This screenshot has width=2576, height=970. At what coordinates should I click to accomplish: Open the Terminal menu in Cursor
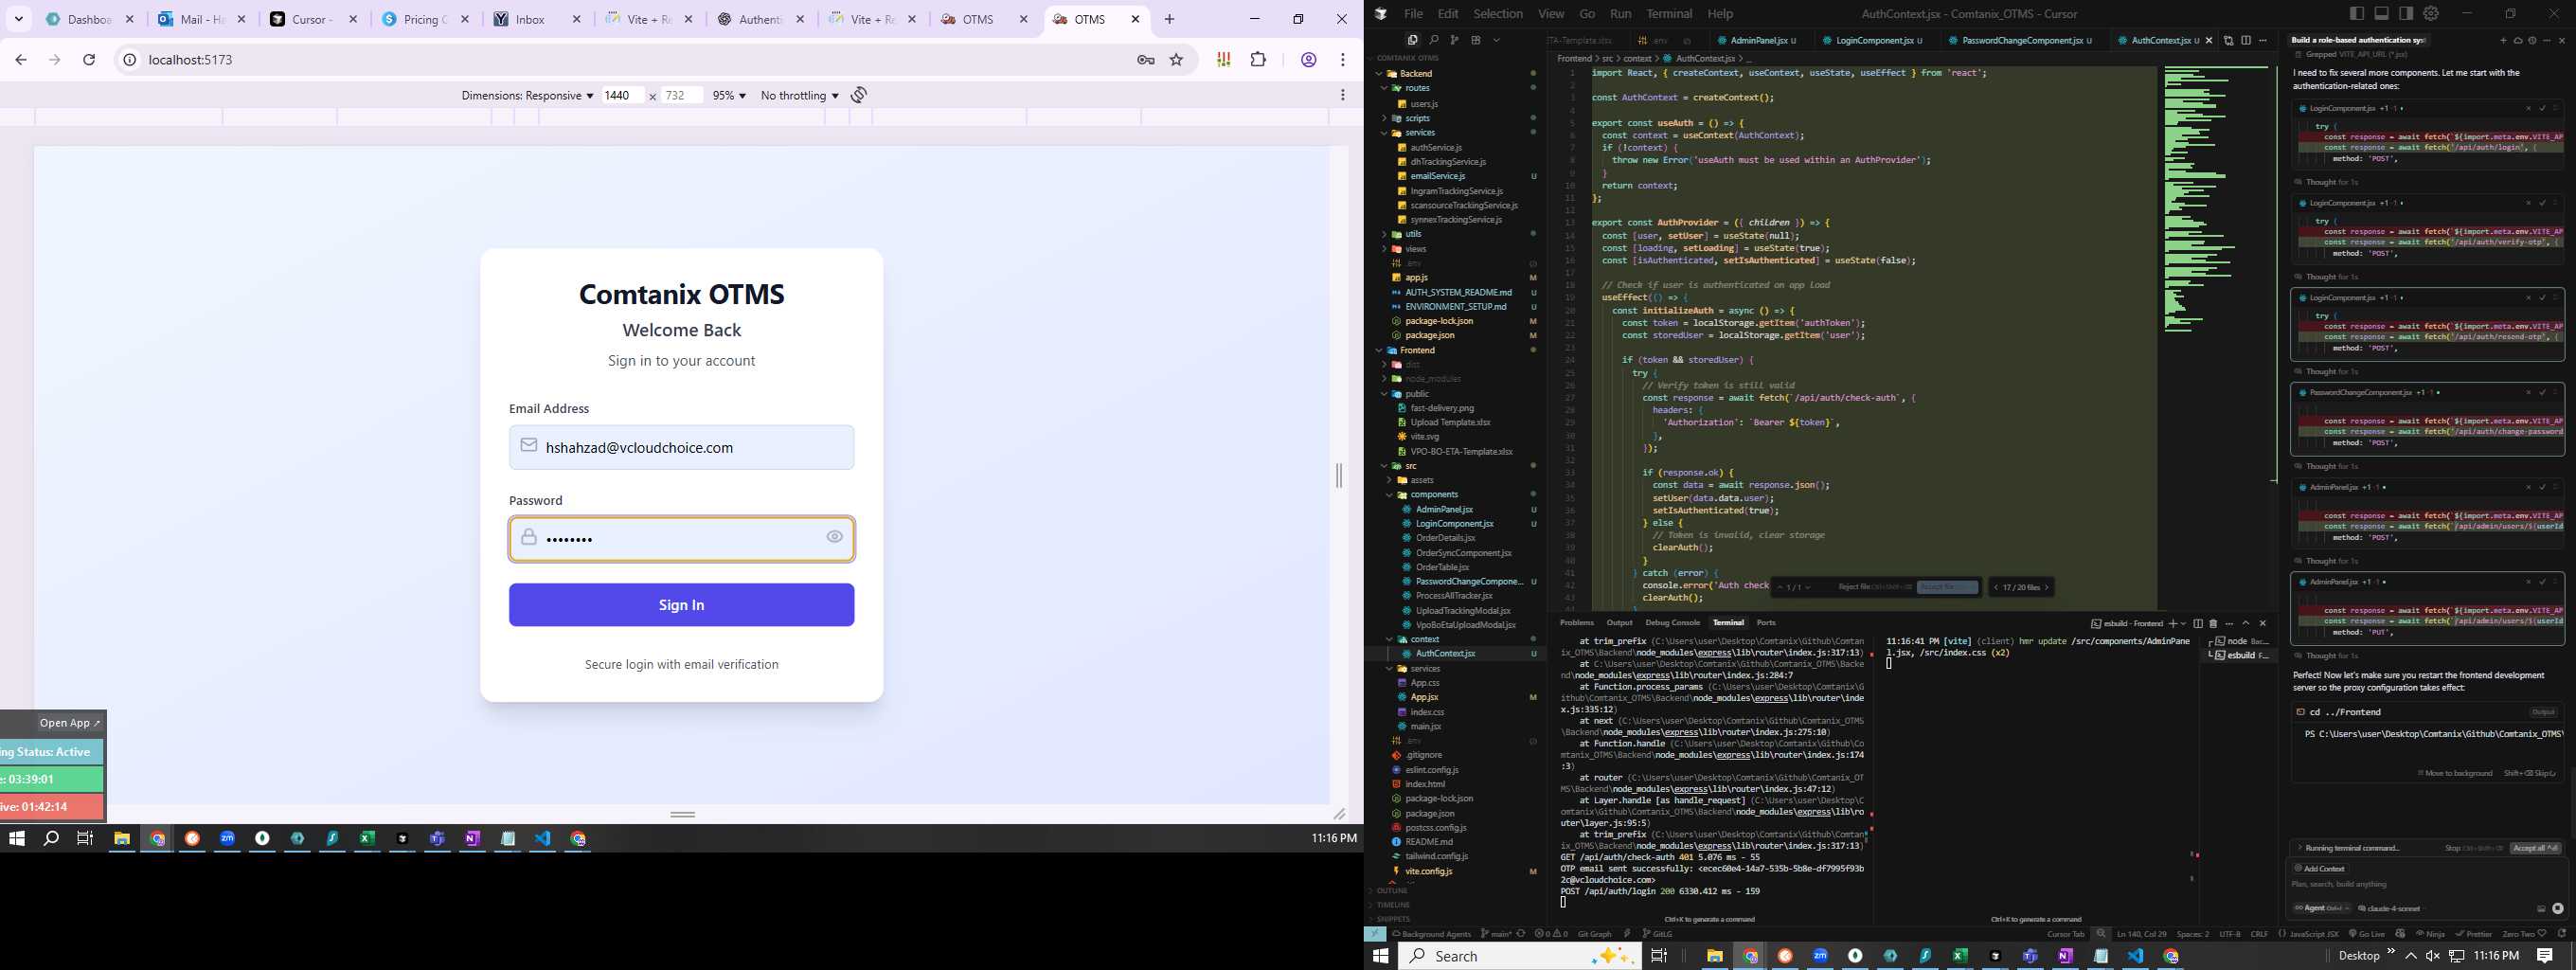1669,13
